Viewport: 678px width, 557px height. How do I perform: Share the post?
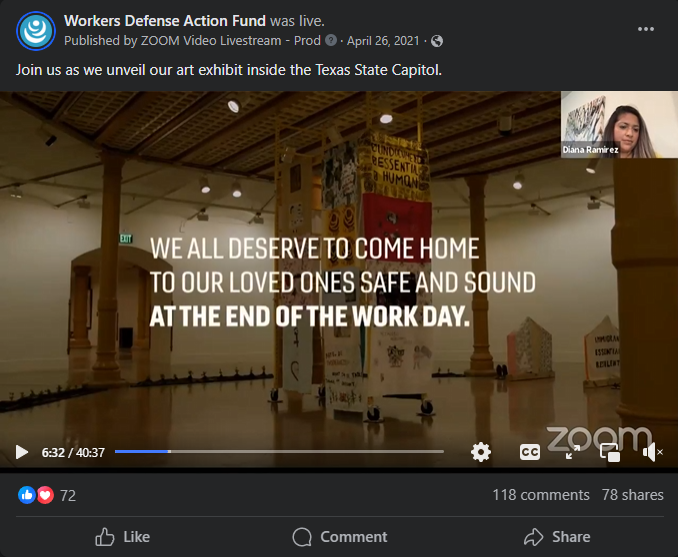[557, 537]
